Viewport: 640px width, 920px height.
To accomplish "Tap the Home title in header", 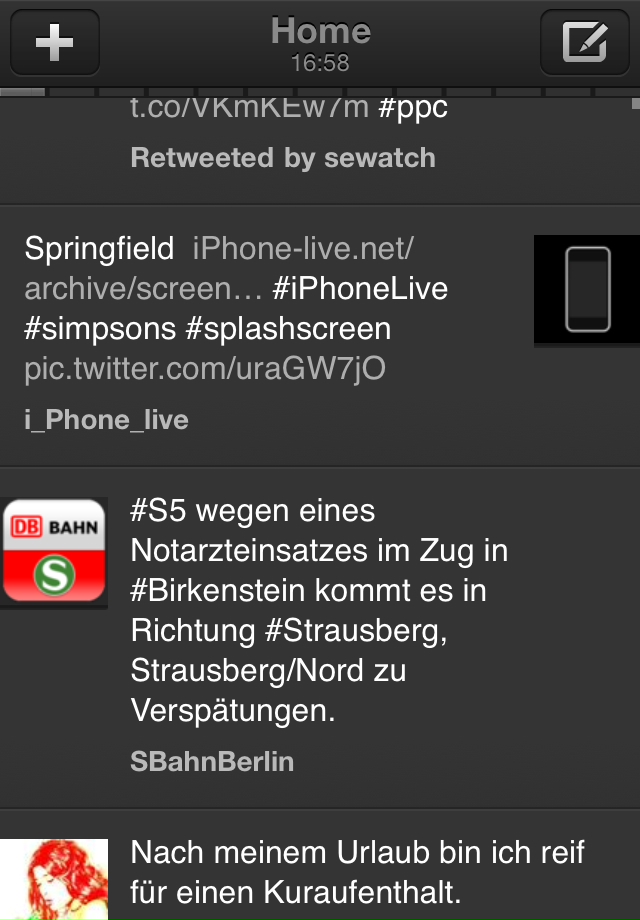I will [320, 31].
